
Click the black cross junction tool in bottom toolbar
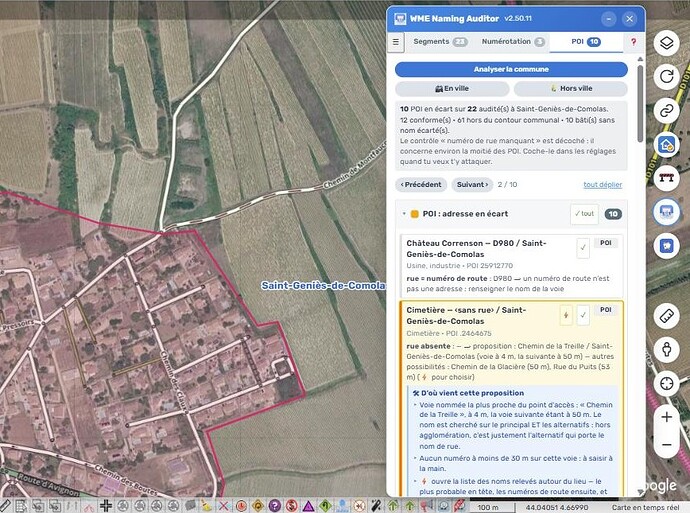pos(105,506)
